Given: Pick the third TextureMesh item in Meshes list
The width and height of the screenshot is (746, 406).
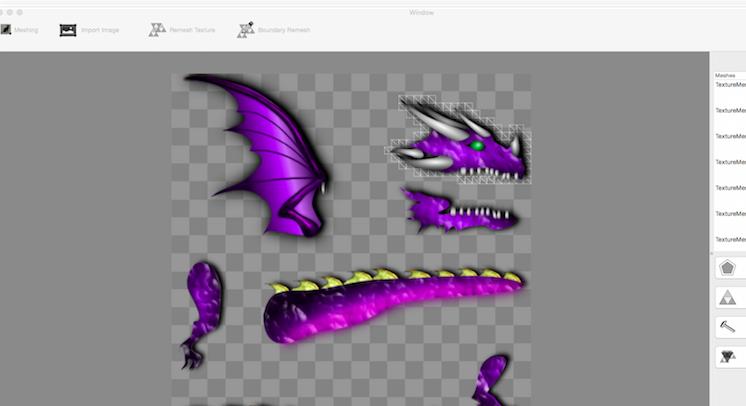Looking at the screenshot, I should [731, 137].
